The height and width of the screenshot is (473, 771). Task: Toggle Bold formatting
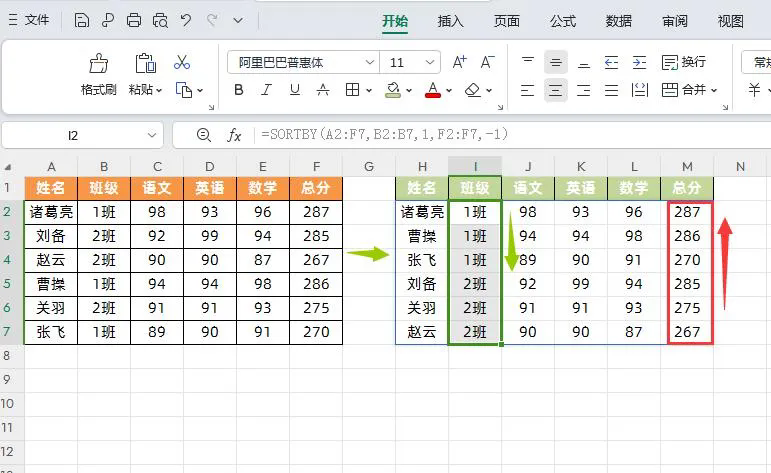tap(238, 90)
